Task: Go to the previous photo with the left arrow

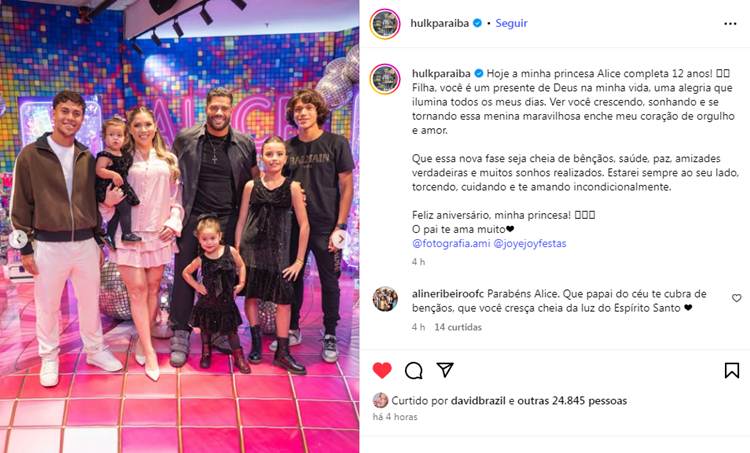Action: click(18, 239)
